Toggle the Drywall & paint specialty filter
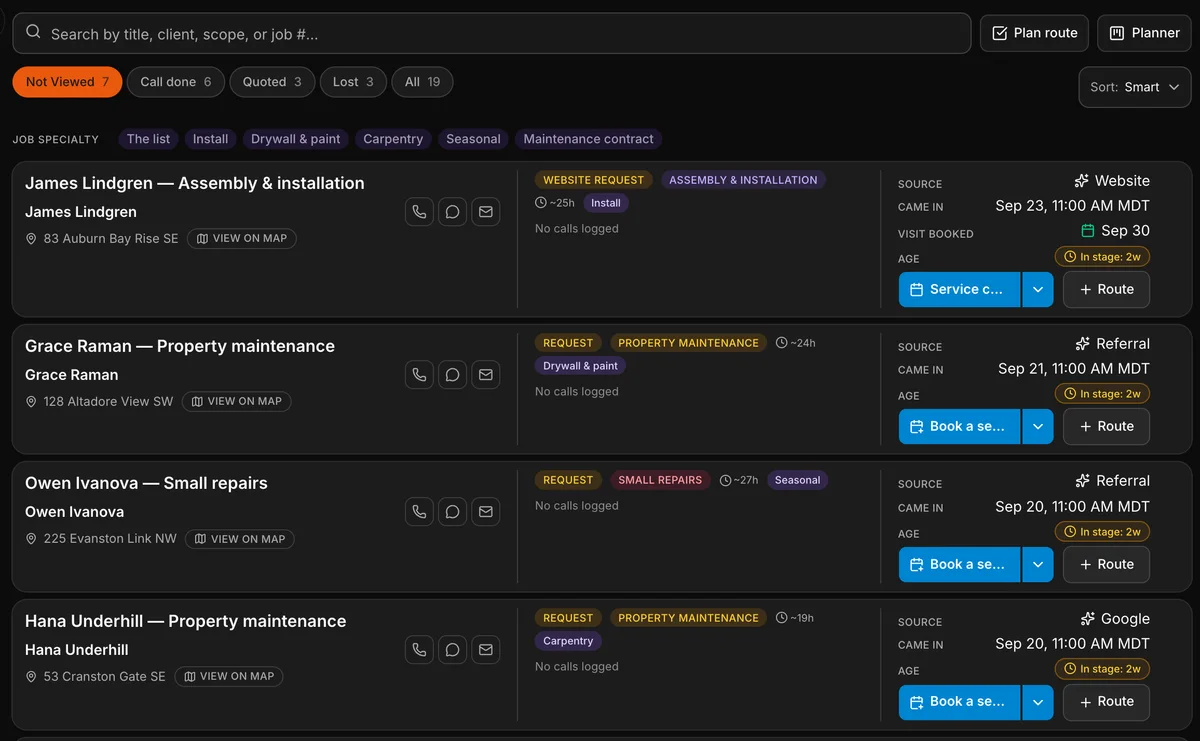The image size is (1200, 741). 296,139
